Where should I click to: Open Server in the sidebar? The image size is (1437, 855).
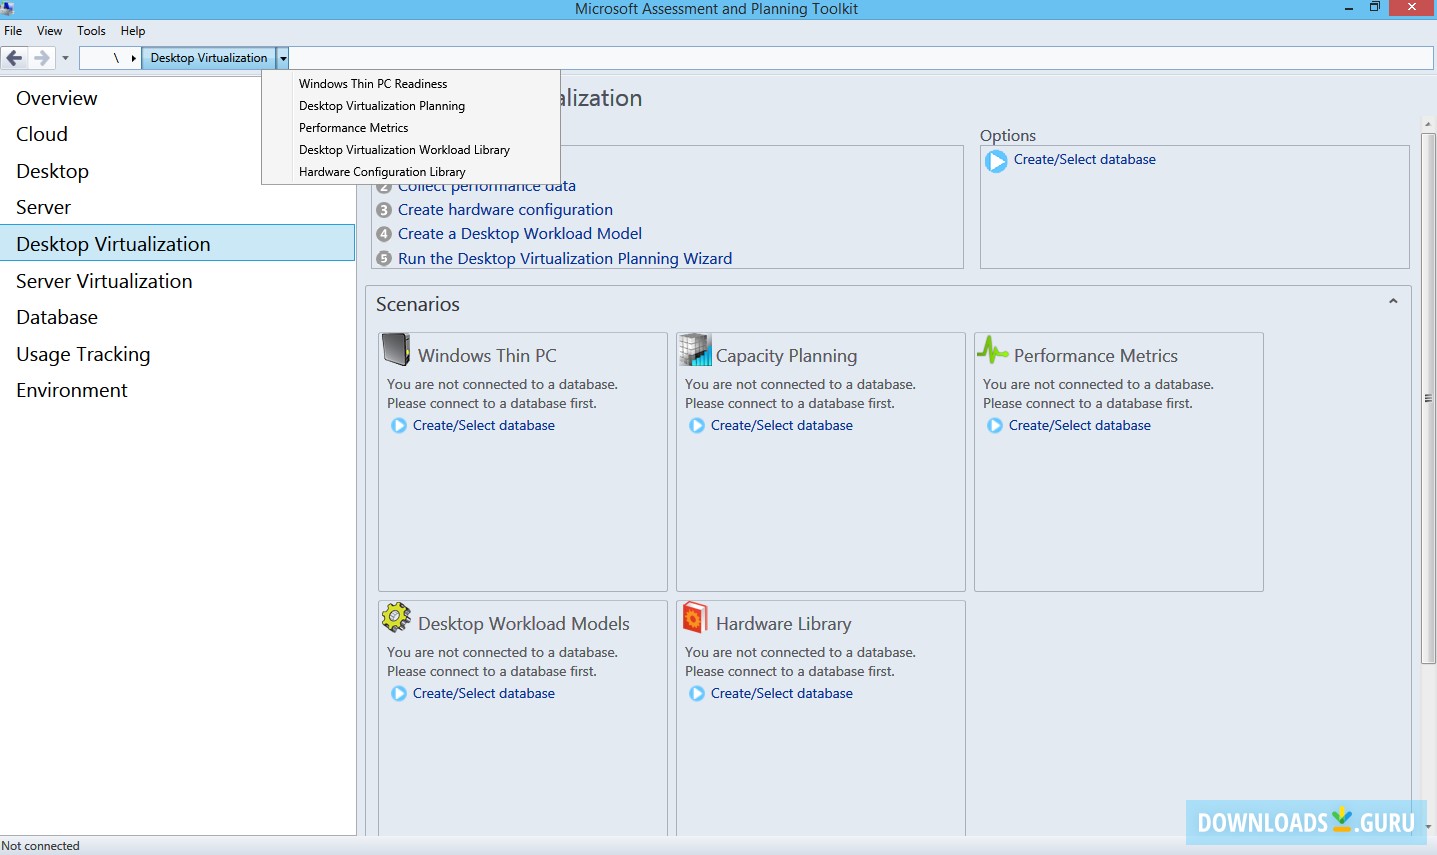44,207
